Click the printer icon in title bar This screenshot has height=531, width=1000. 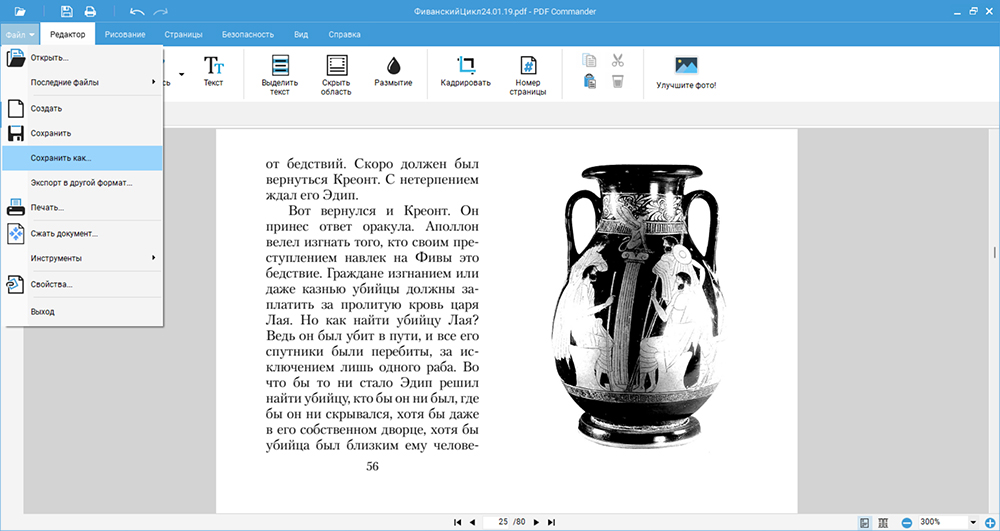pos(90,11)
